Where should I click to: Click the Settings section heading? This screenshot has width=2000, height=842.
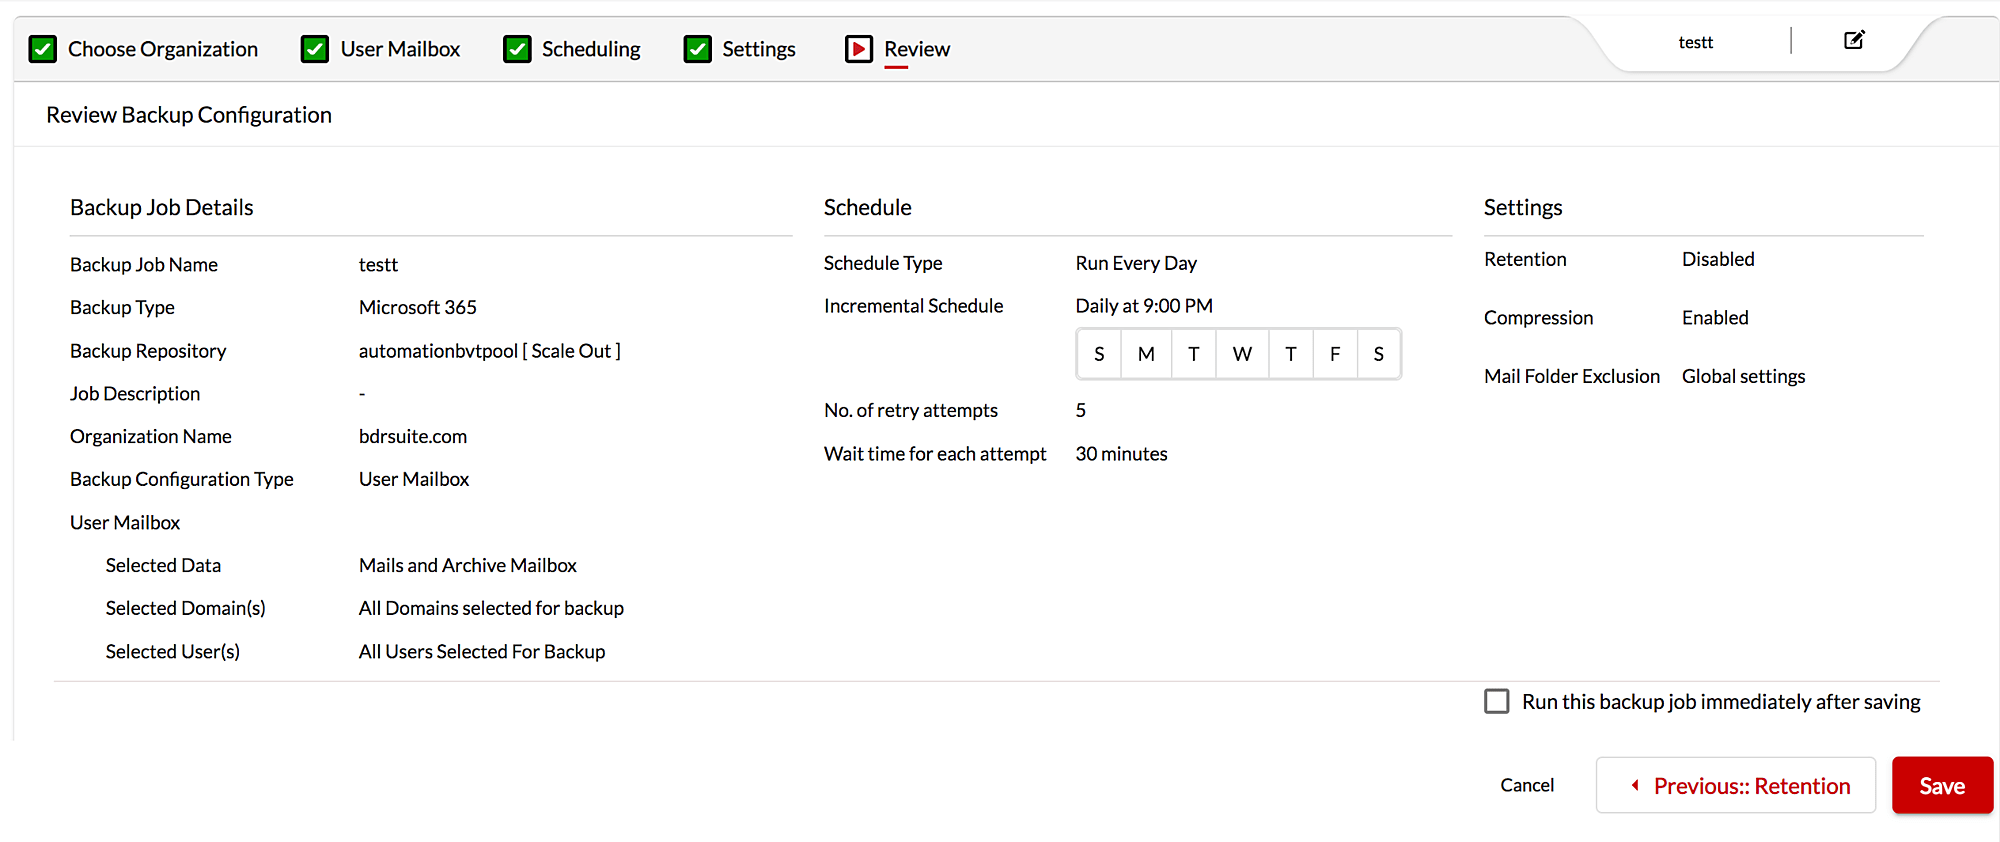click(1523, 207)
